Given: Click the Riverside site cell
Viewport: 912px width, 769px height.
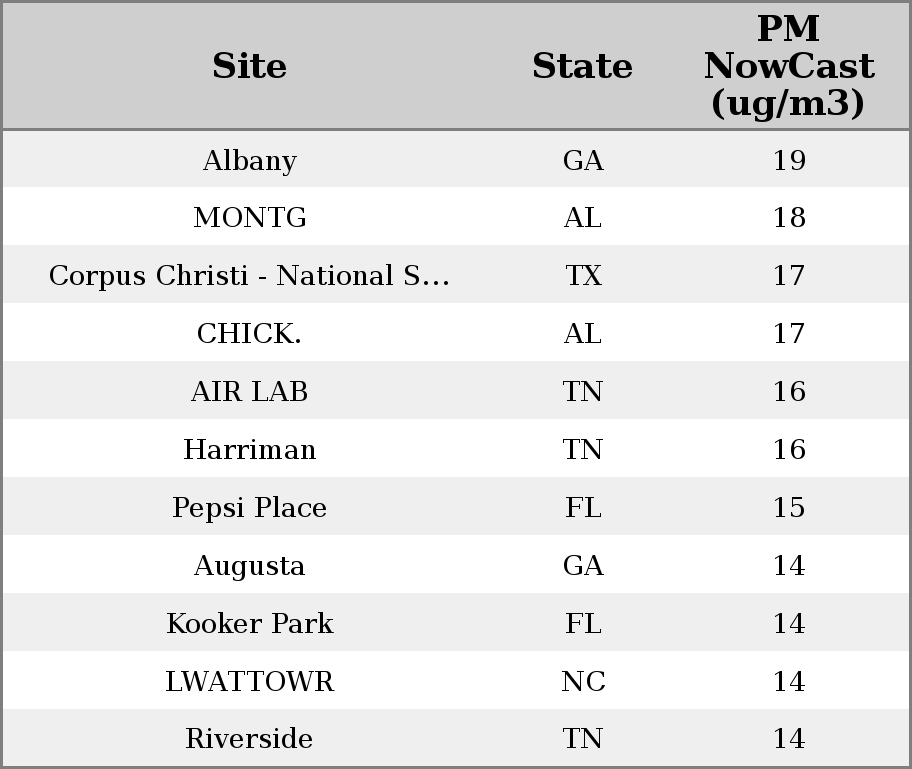Looking at the screenshot, I should 249,739.
